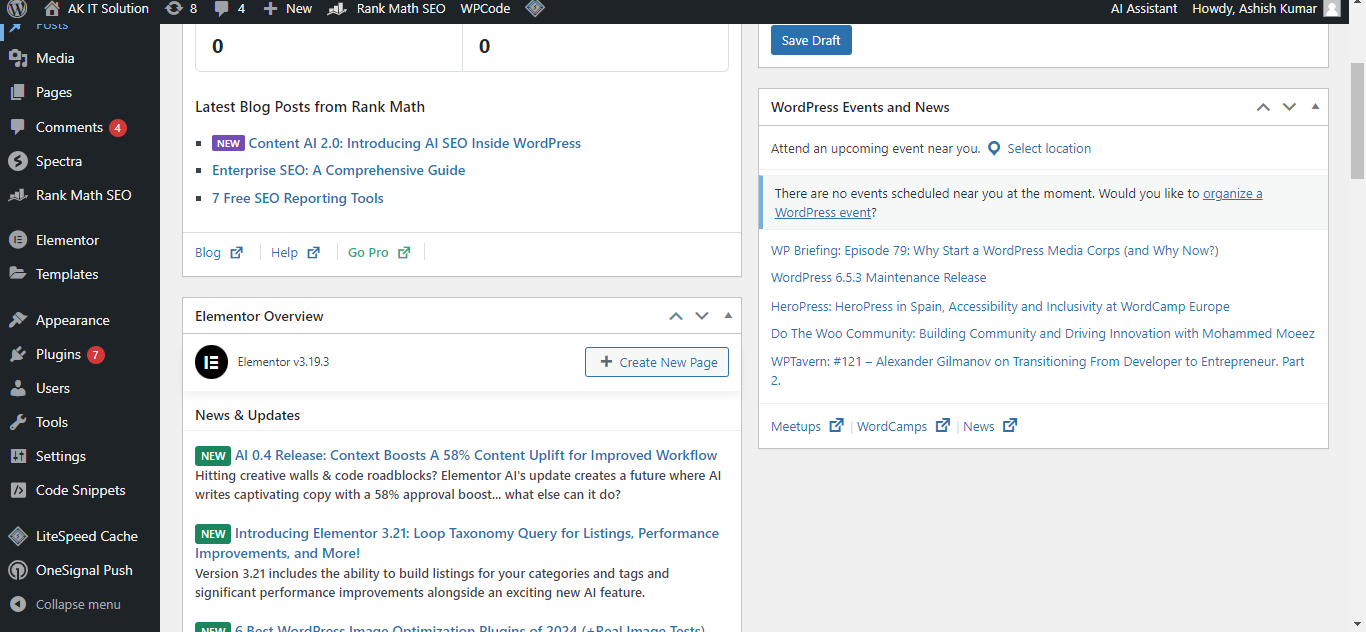Open the AI 0.4 Release news article
The image size is (1366, 632).
(x=476, y=455)
